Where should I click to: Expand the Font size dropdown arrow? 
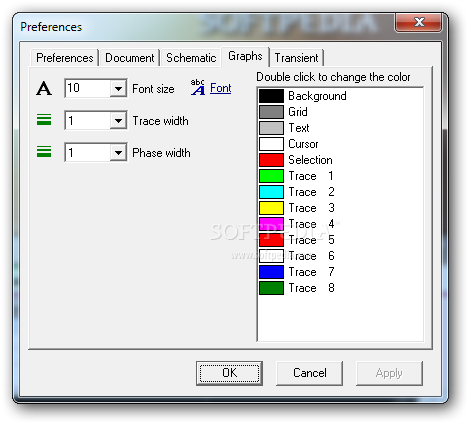click(x=118, y=89)
